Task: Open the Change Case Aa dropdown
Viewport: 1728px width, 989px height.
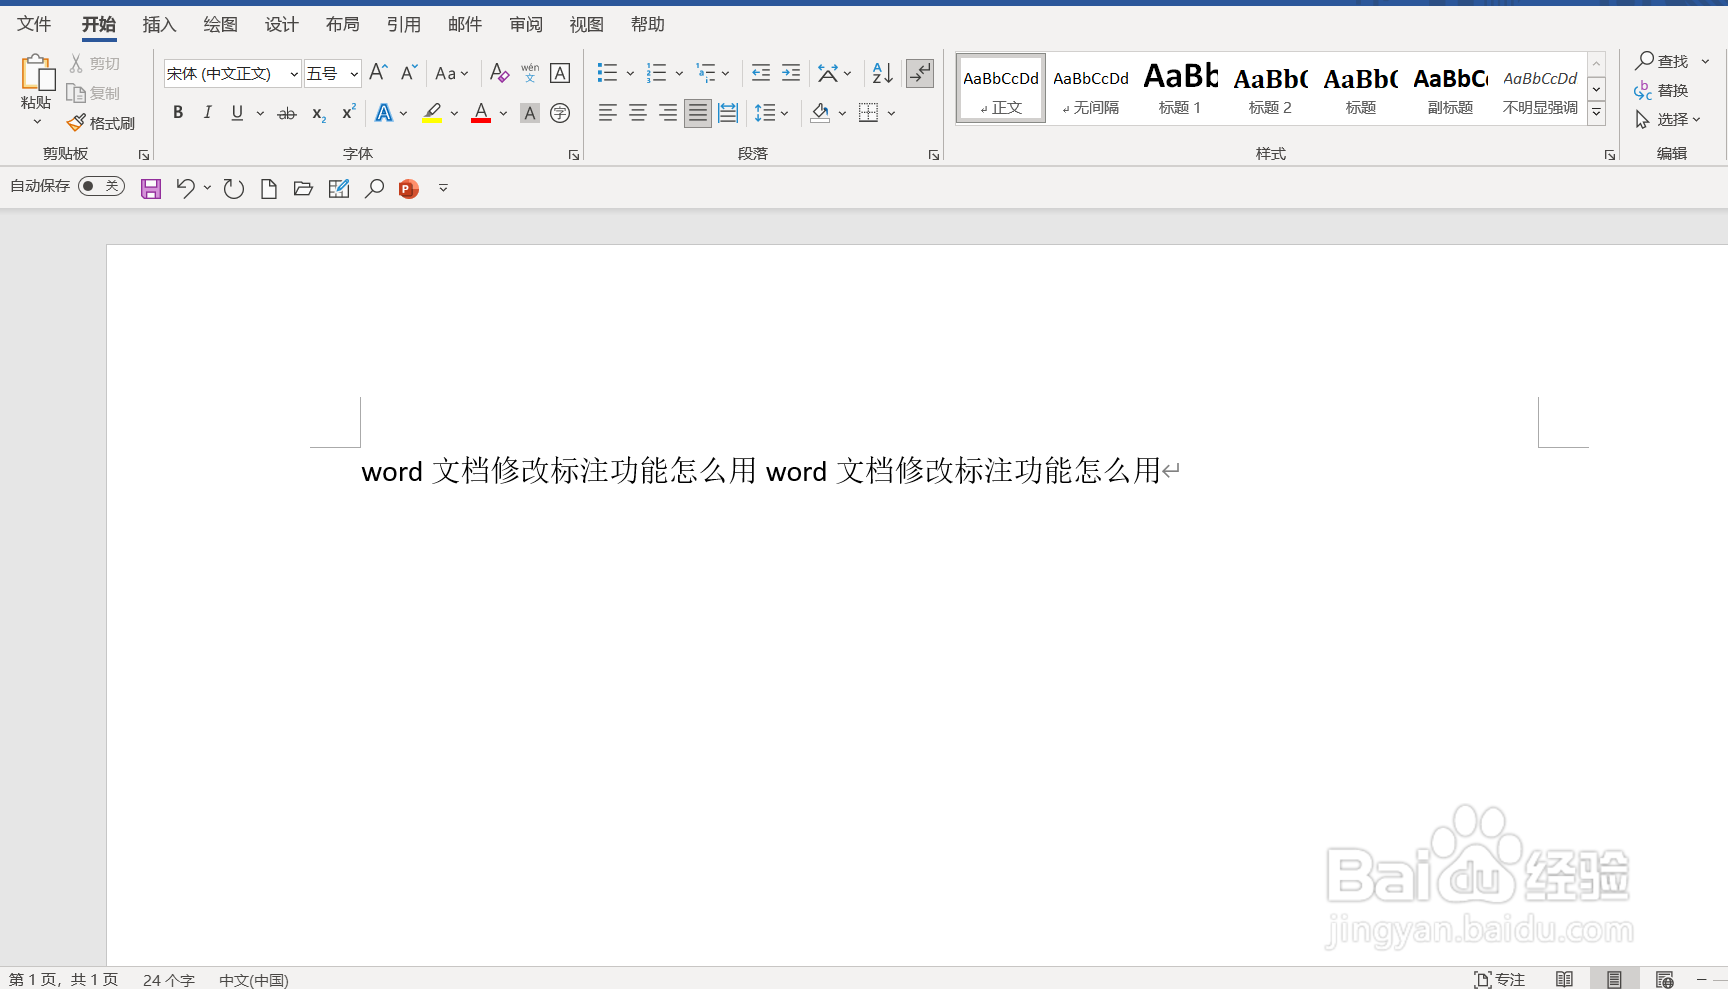Action: (452, 73)
